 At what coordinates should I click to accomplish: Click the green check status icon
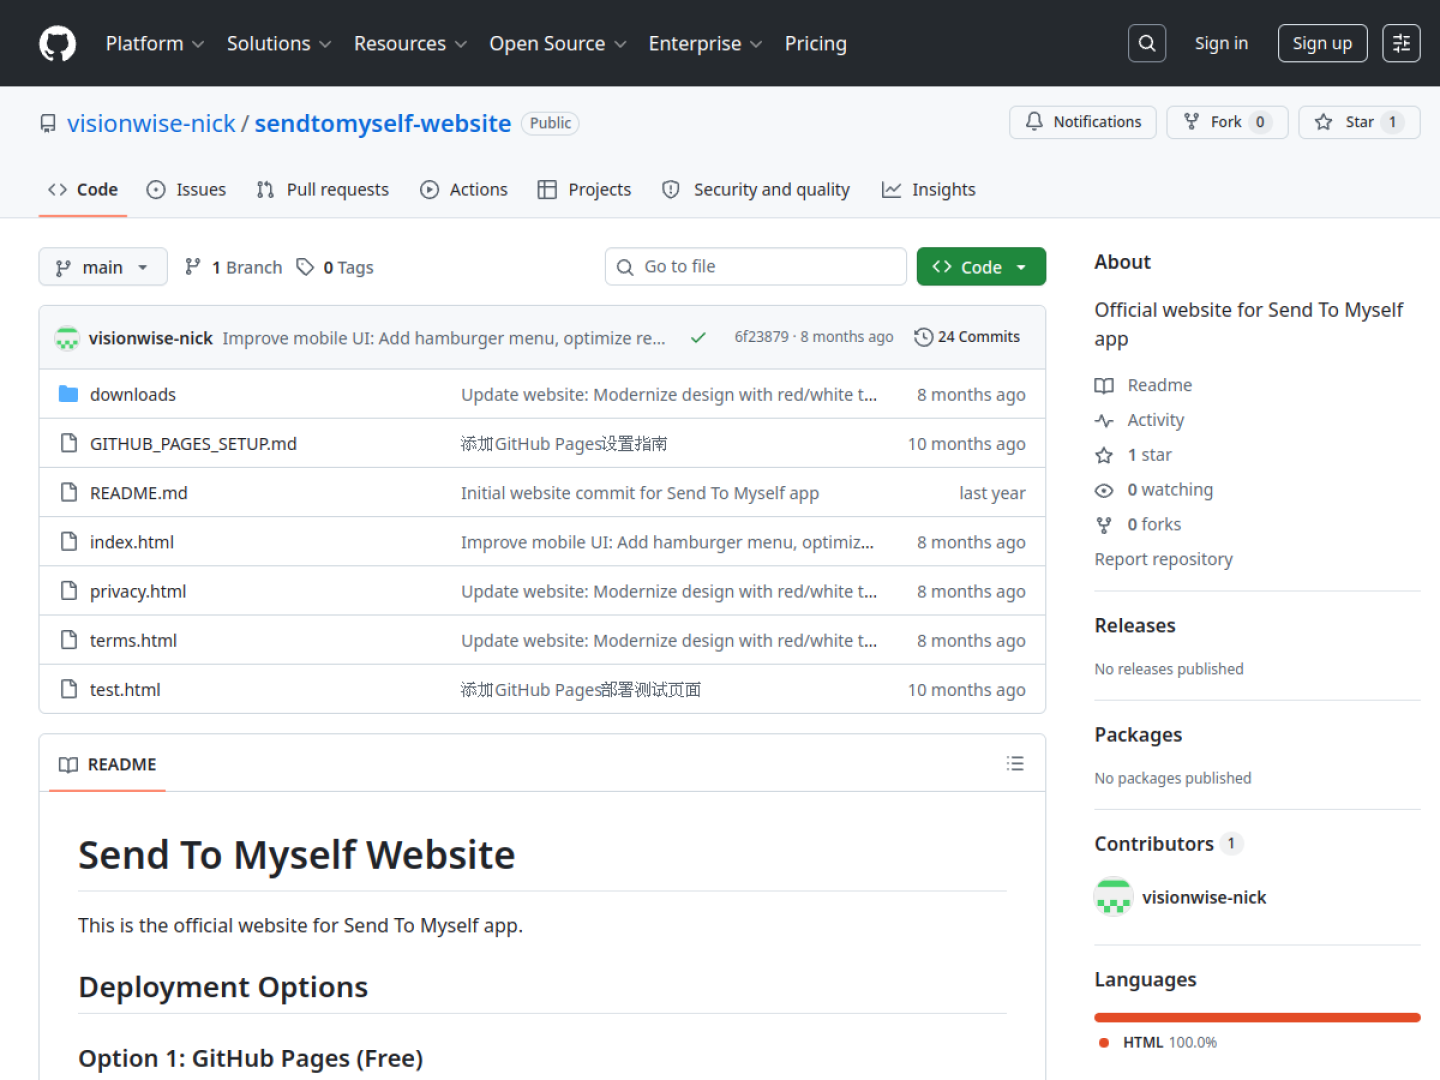(x=698, y=338)
